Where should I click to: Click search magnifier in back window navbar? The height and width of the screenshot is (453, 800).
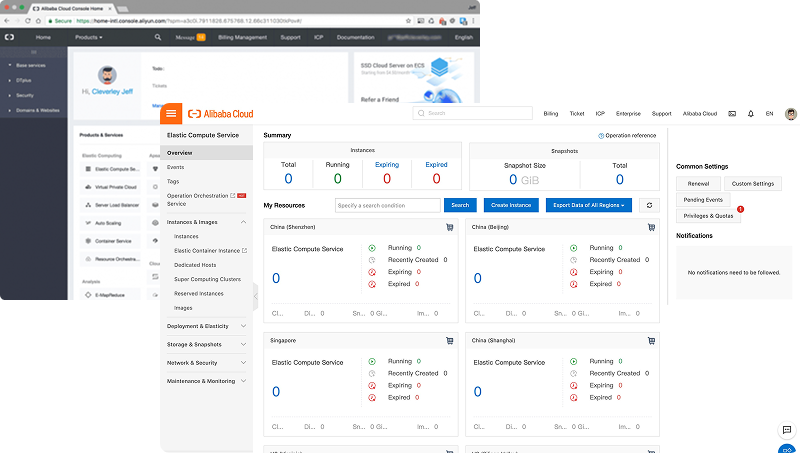158,37
